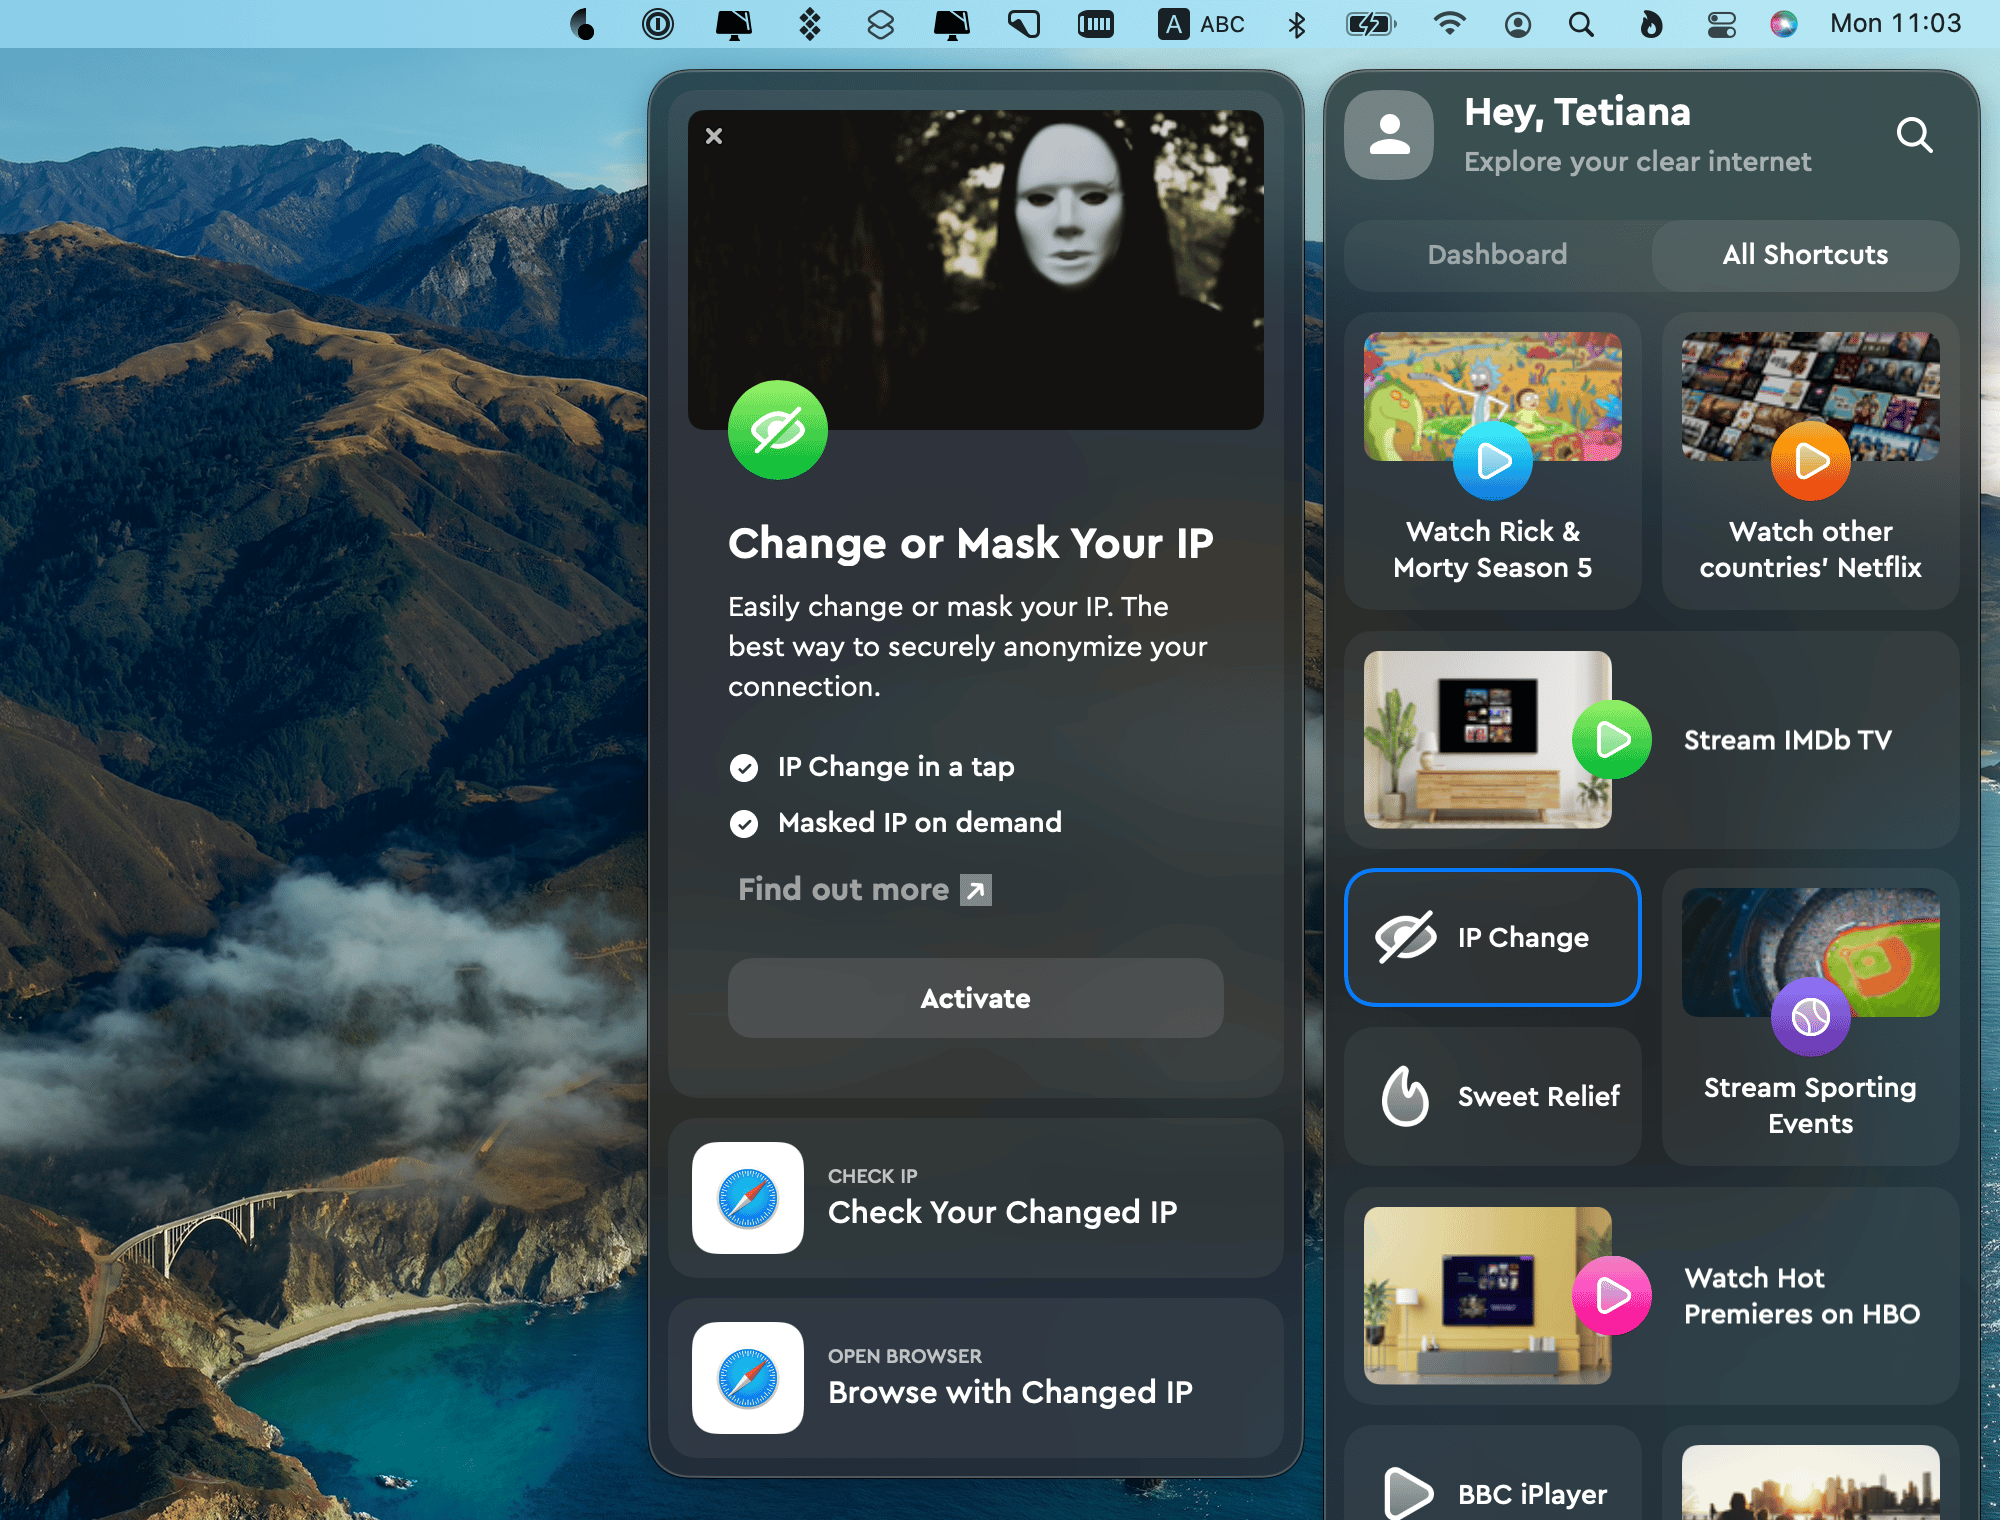Open the battery charging status icon

[1371, 24]
